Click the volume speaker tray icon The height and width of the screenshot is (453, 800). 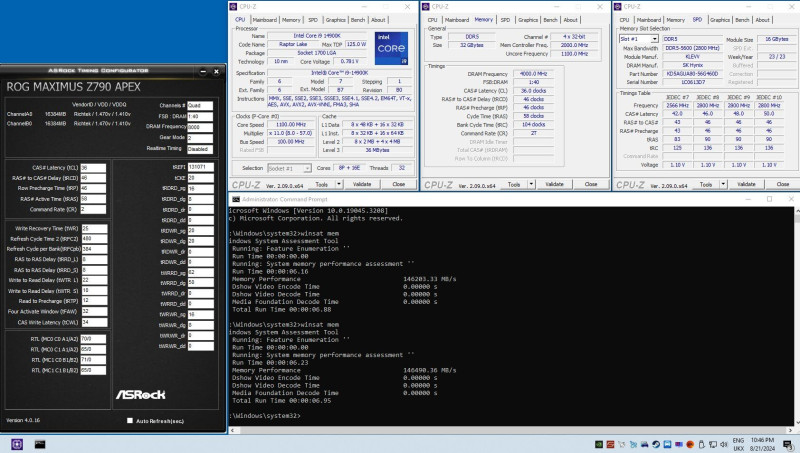pyautogui.click(x=723, y=444)
